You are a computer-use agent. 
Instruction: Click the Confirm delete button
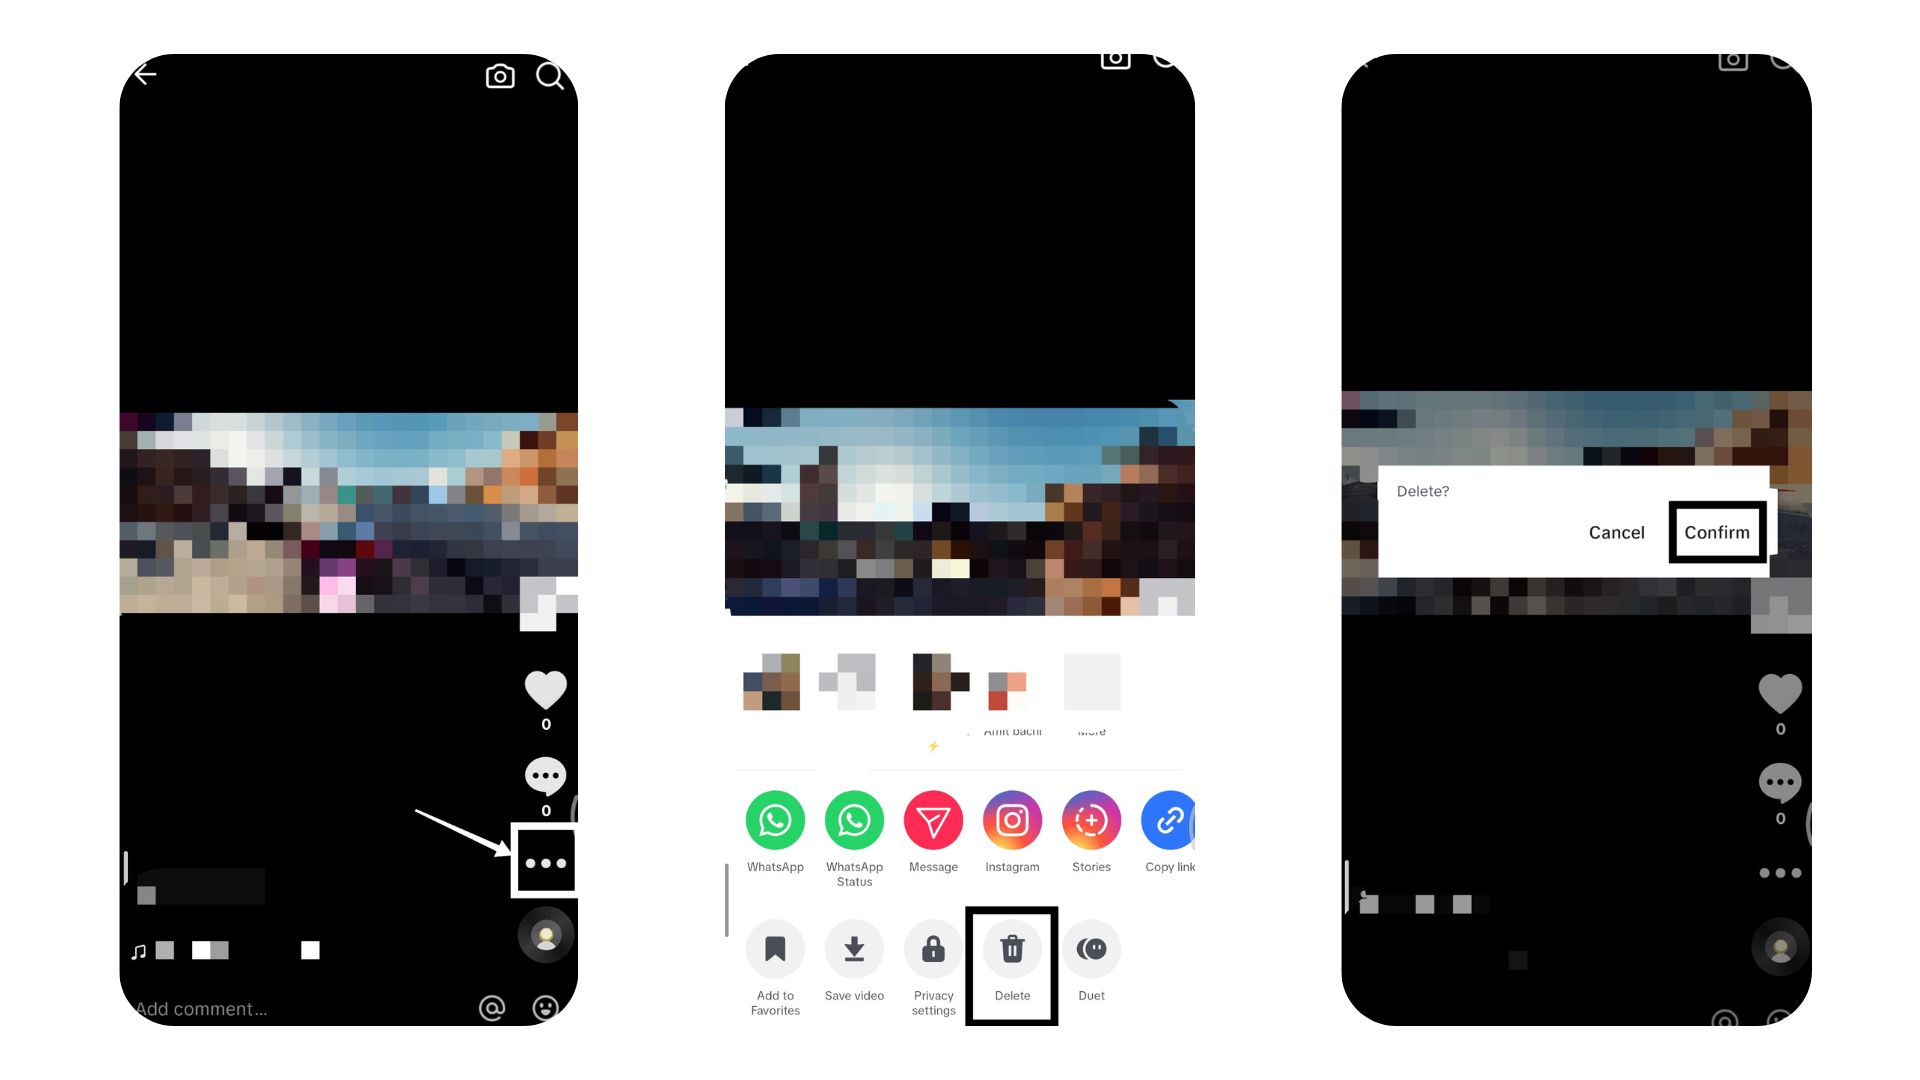1717,533
